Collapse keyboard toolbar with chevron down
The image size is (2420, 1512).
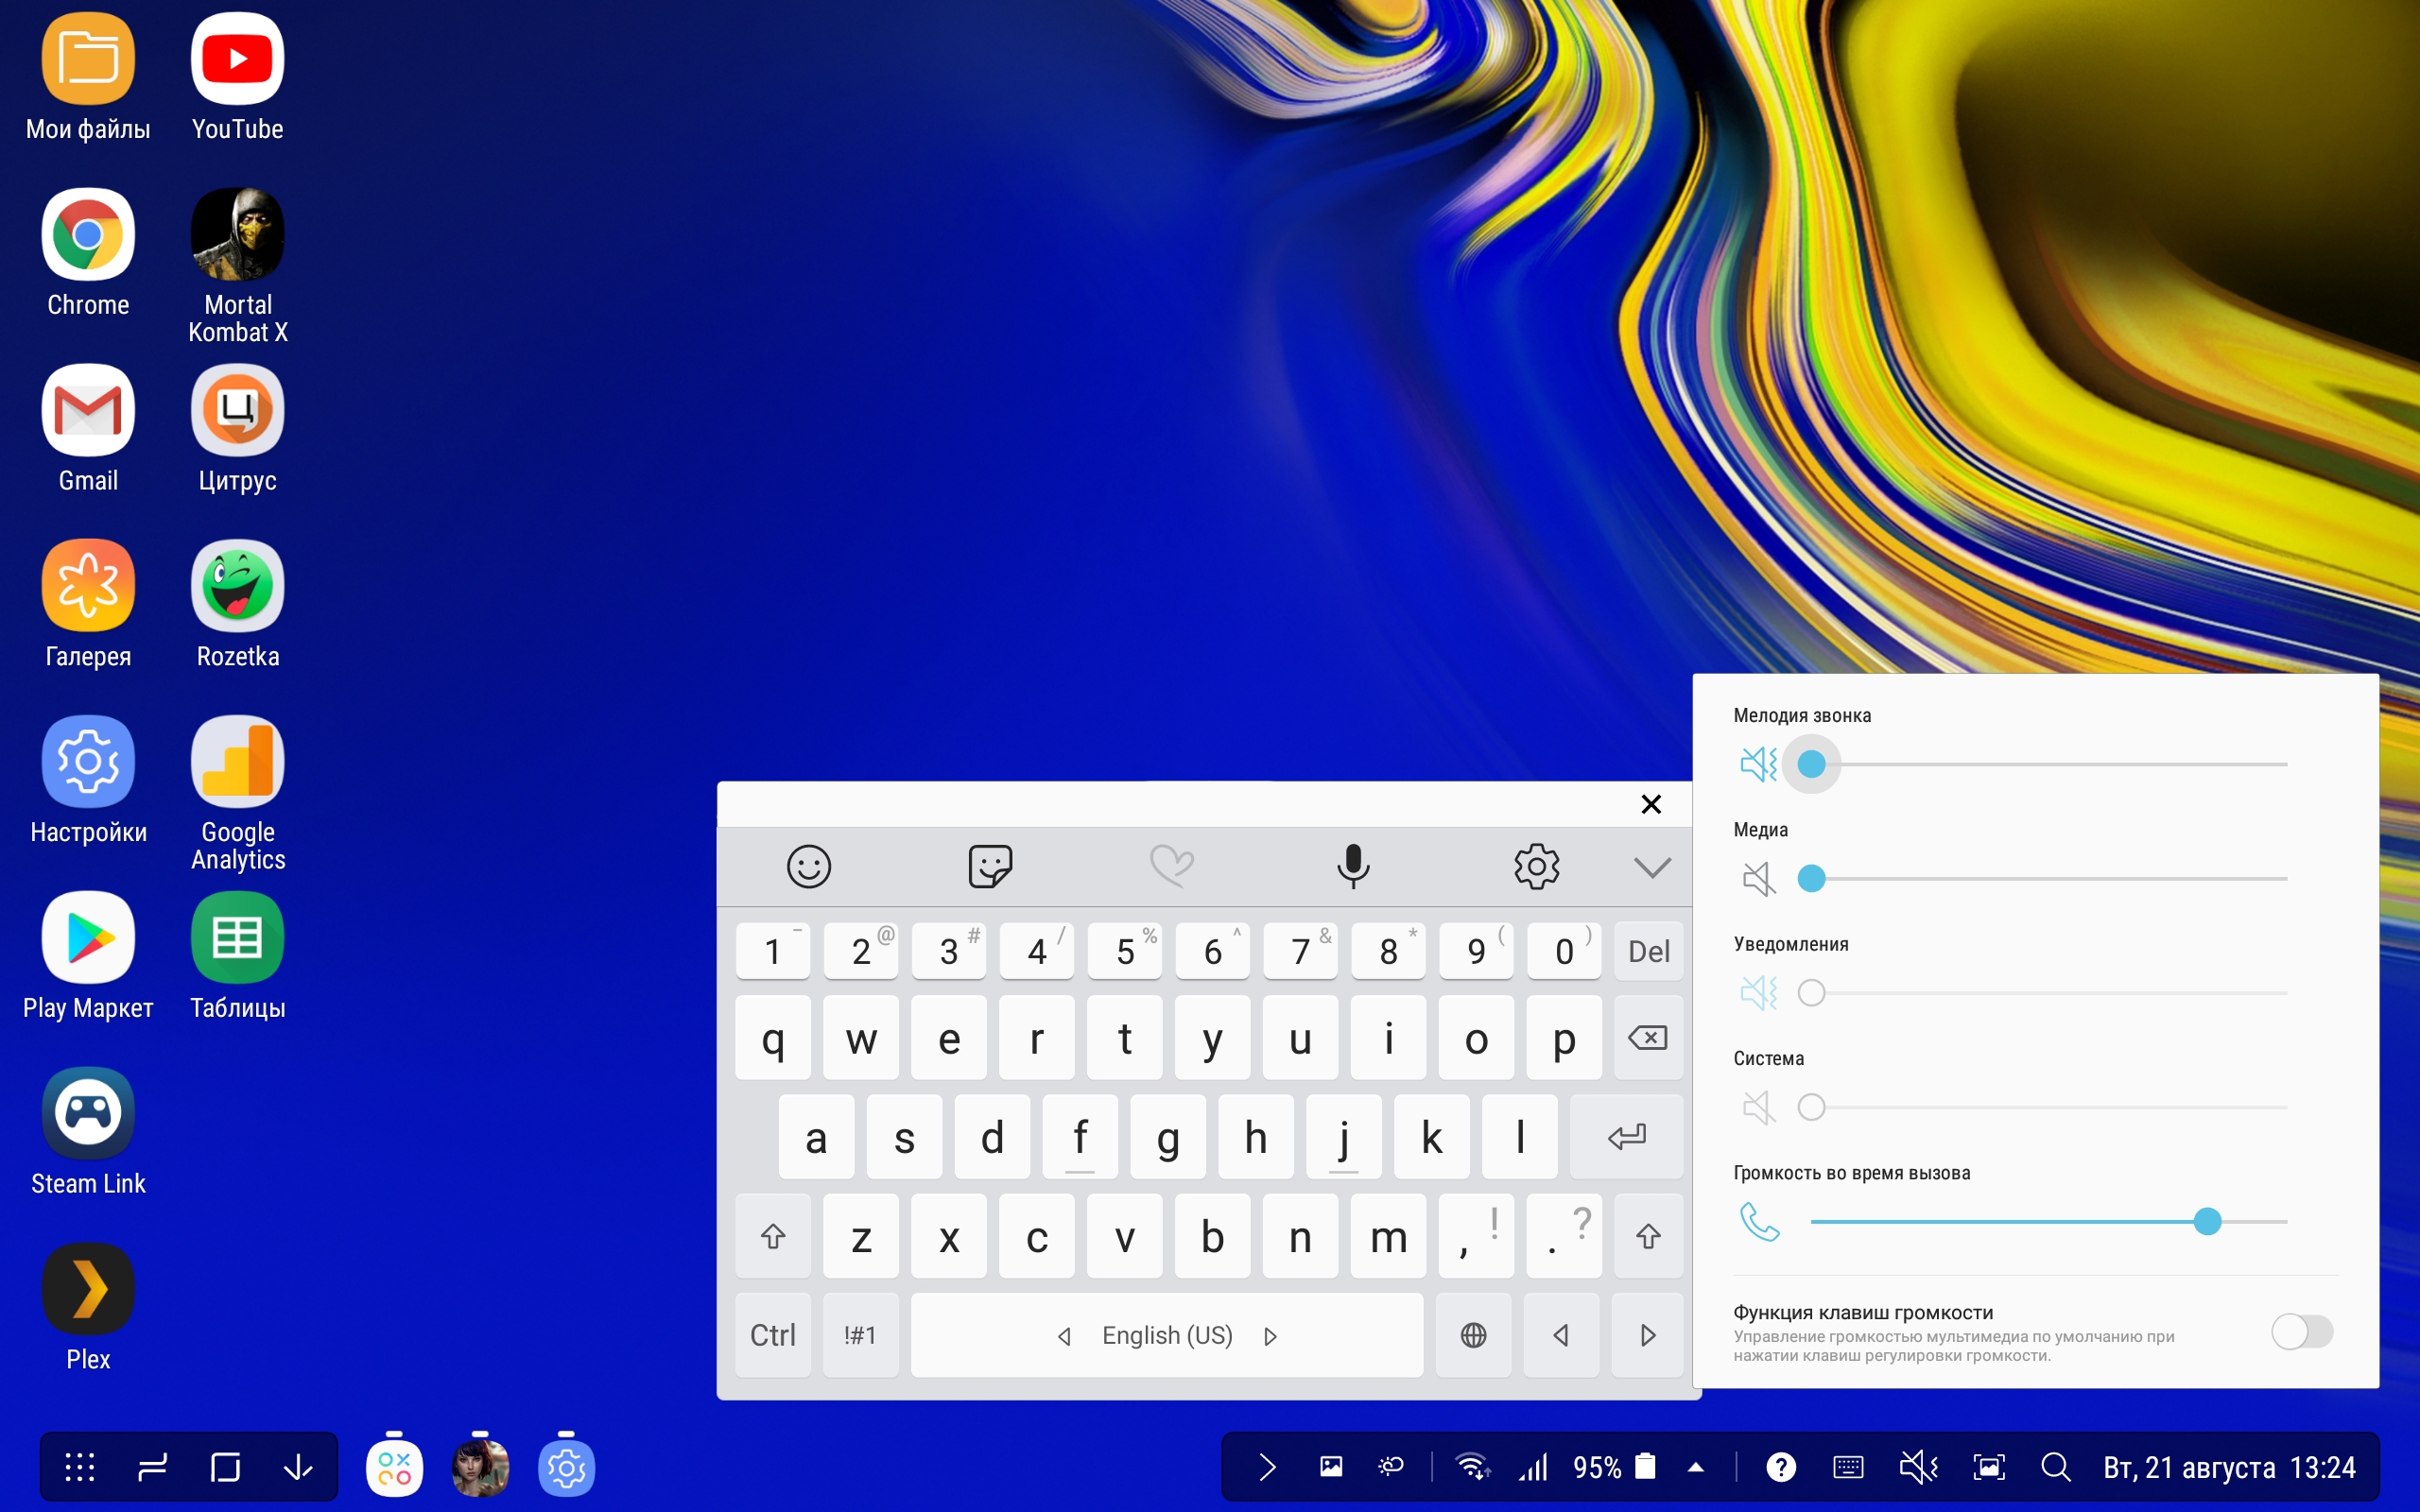point(1652,866)
